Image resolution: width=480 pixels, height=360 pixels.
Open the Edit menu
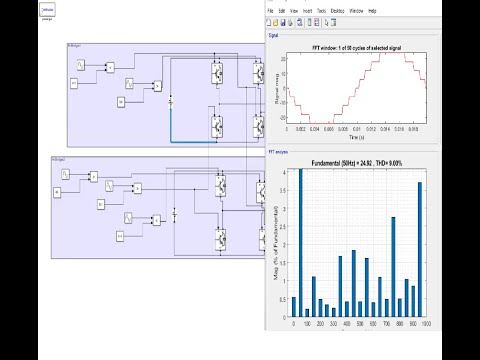pyautogui.click(x=282, y=11)
